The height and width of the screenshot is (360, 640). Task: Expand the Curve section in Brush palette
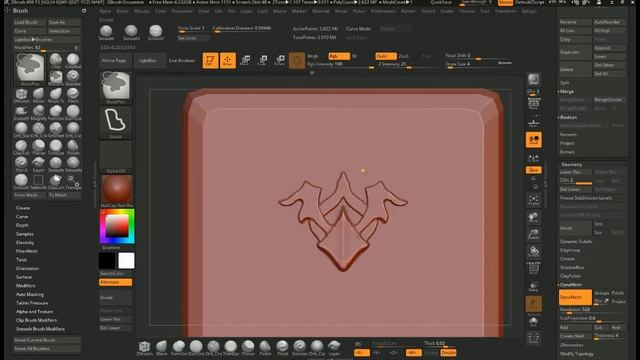(22, 217)
